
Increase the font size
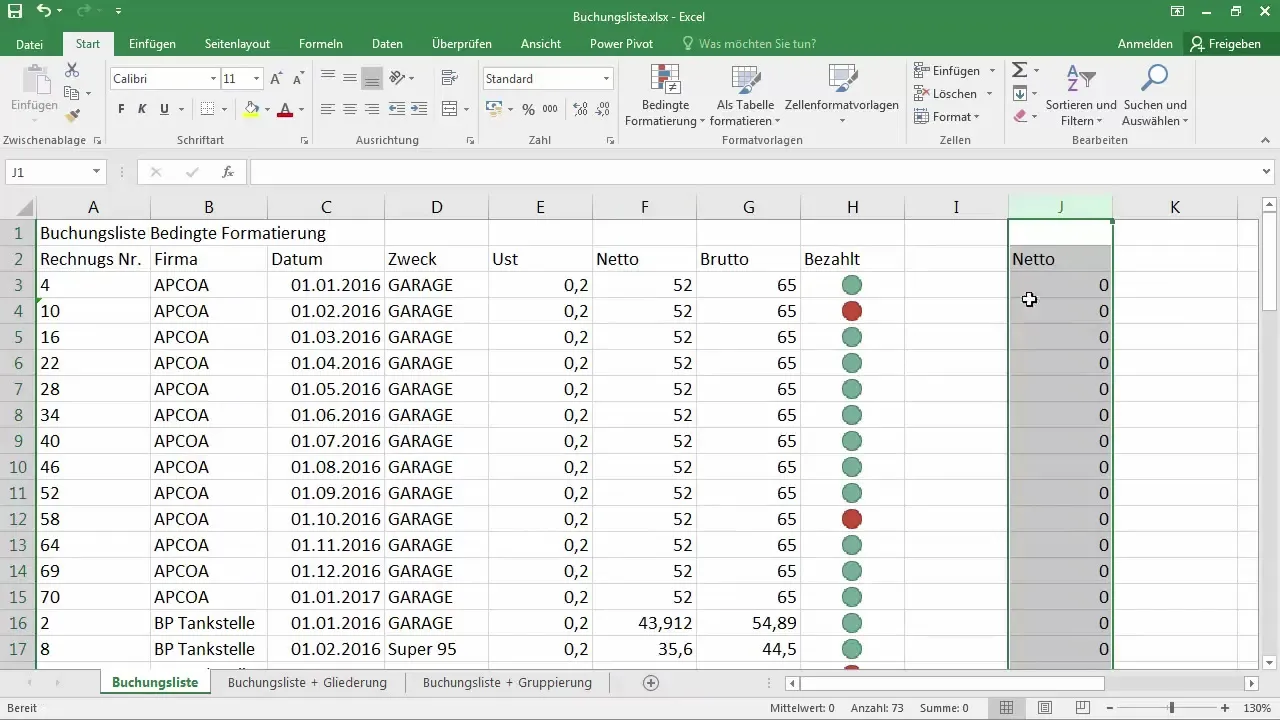point(276,79)
